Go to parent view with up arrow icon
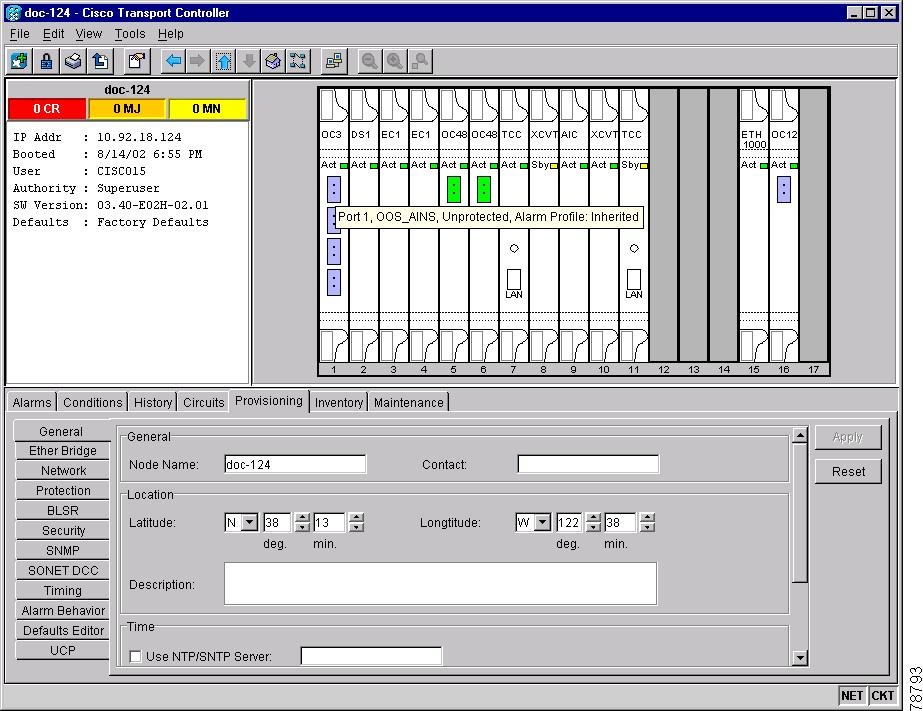 [x=224, y=61]
